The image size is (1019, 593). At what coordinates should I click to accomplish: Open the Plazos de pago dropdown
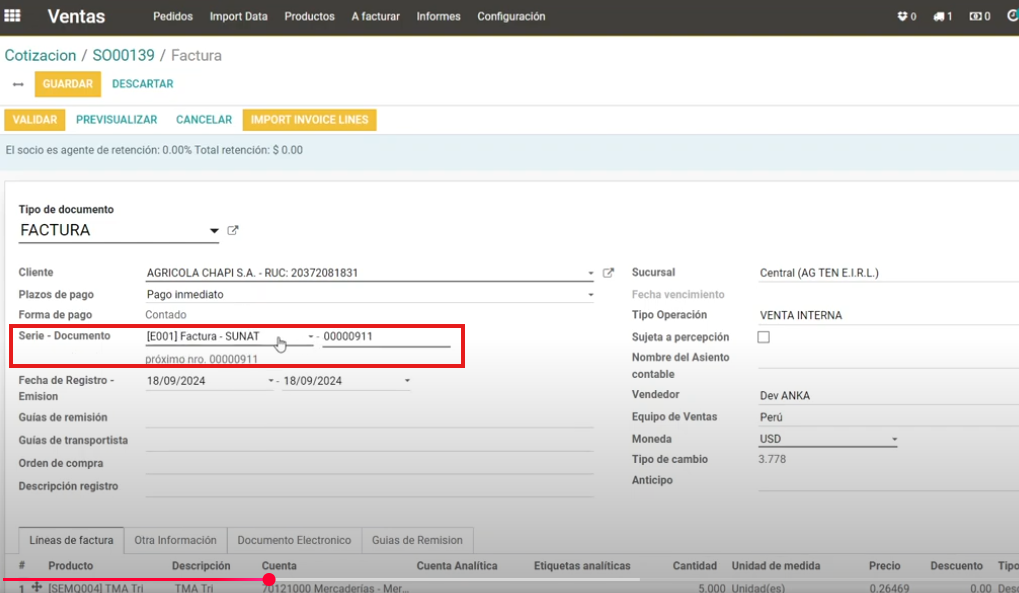(590, 293)
